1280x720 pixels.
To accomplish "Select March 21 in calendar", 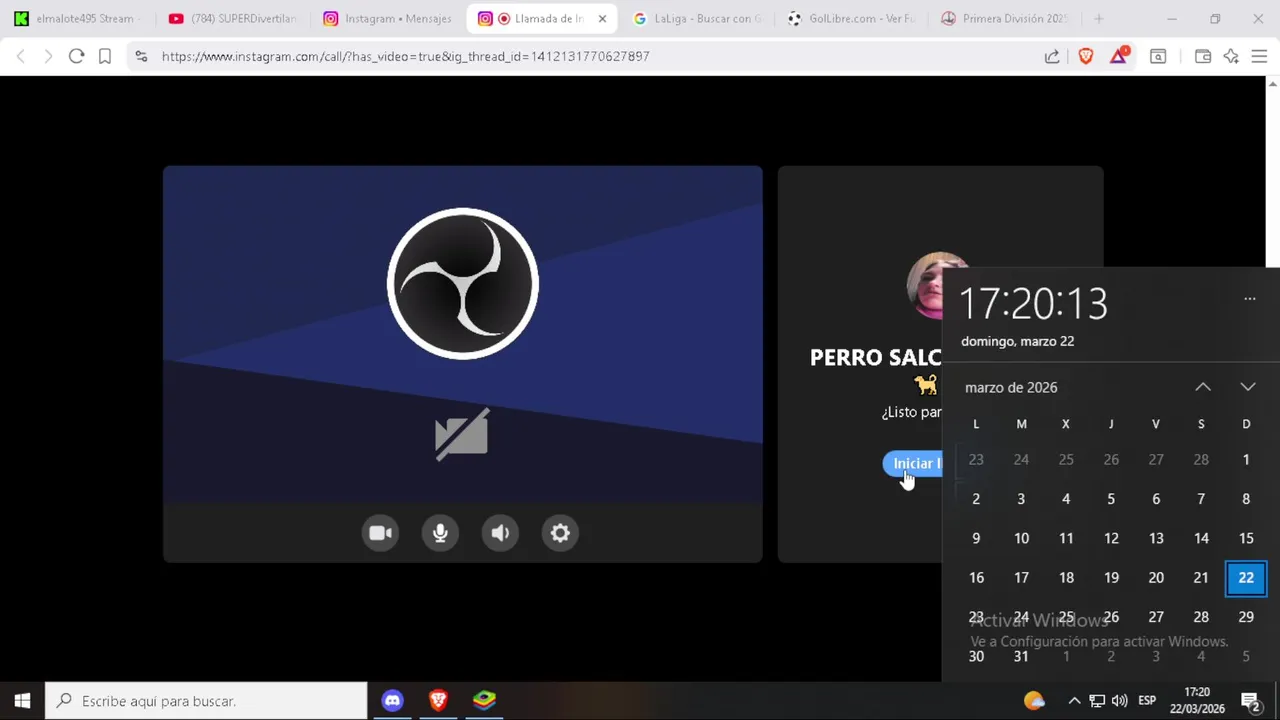I will click(x=1201, y=578).
